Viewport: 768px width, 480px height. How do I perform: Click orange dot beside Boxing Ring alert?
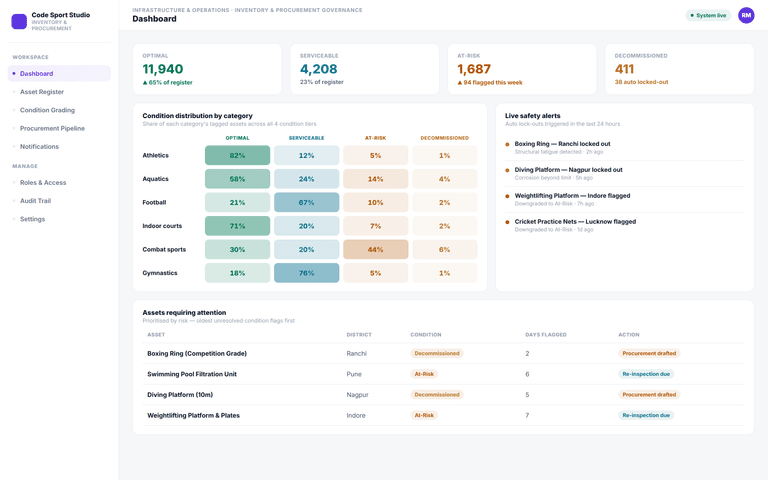click(x=507, y=144)
